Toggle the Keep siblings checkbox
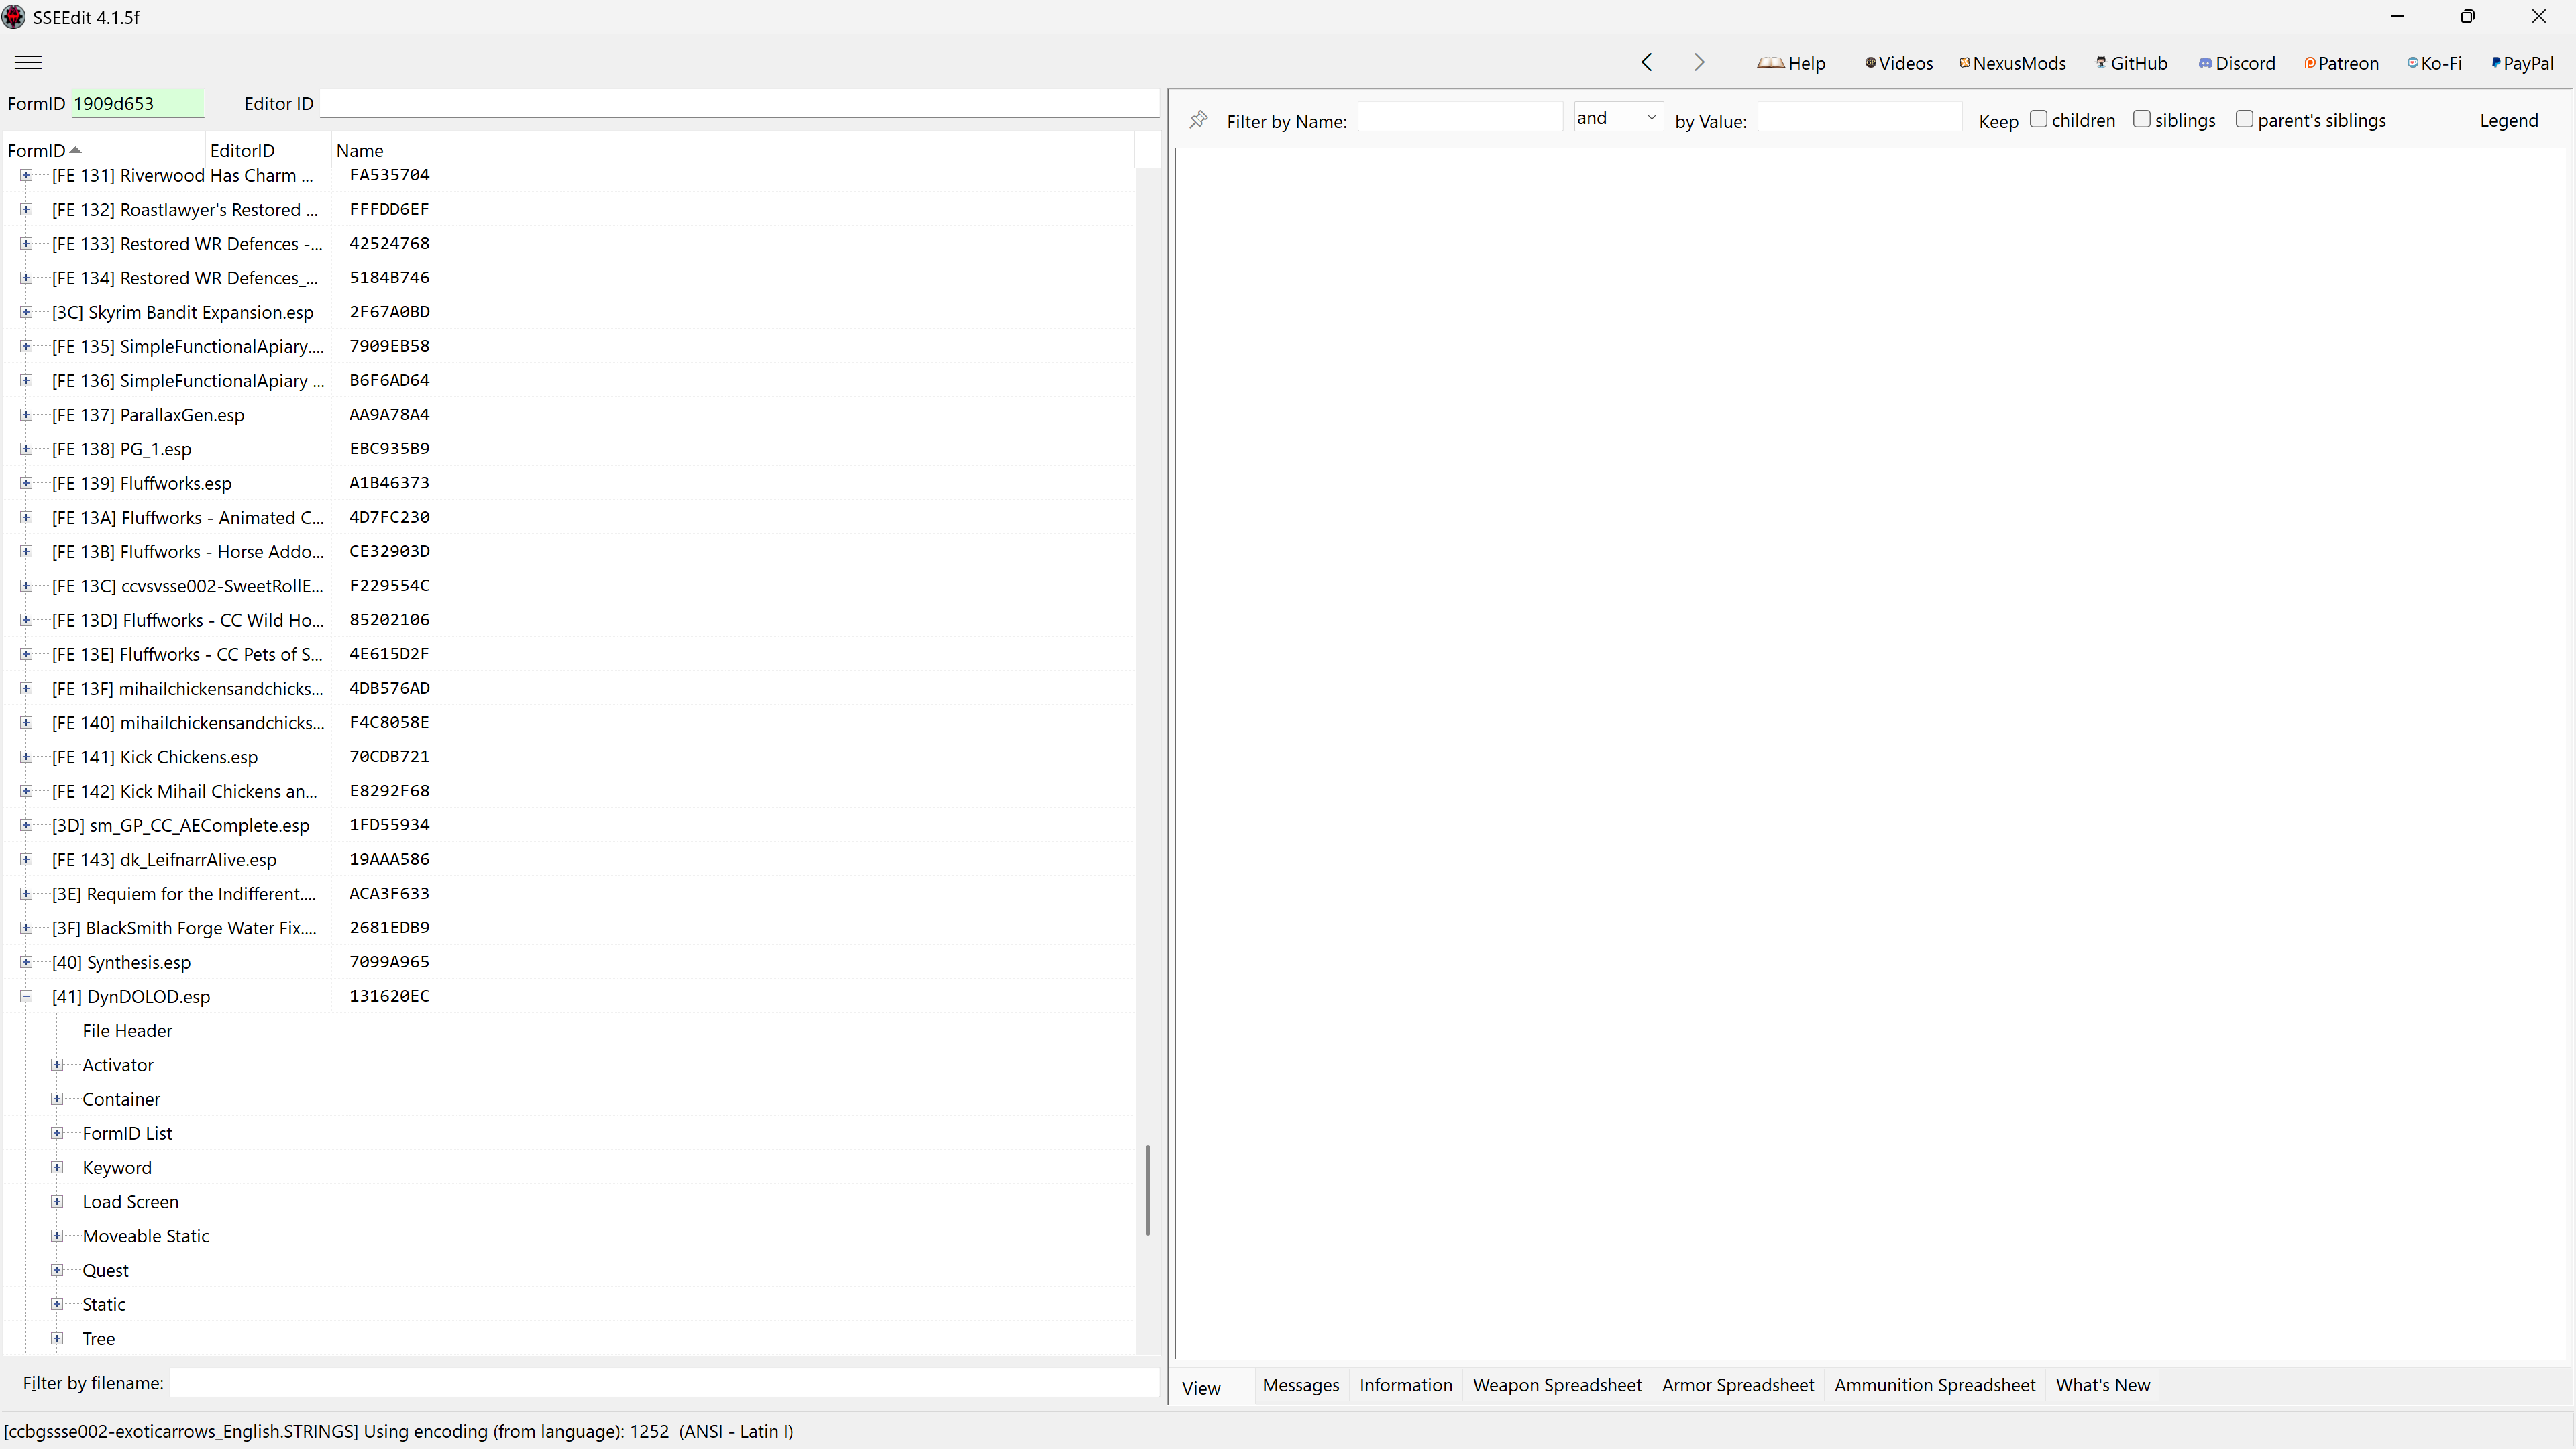 tap(2141, 119)
